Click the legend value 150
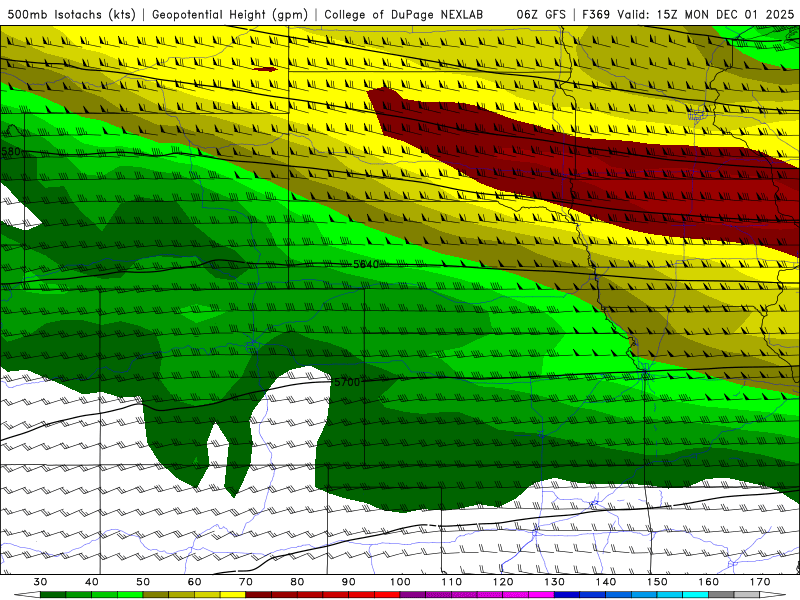 point(657,582)
